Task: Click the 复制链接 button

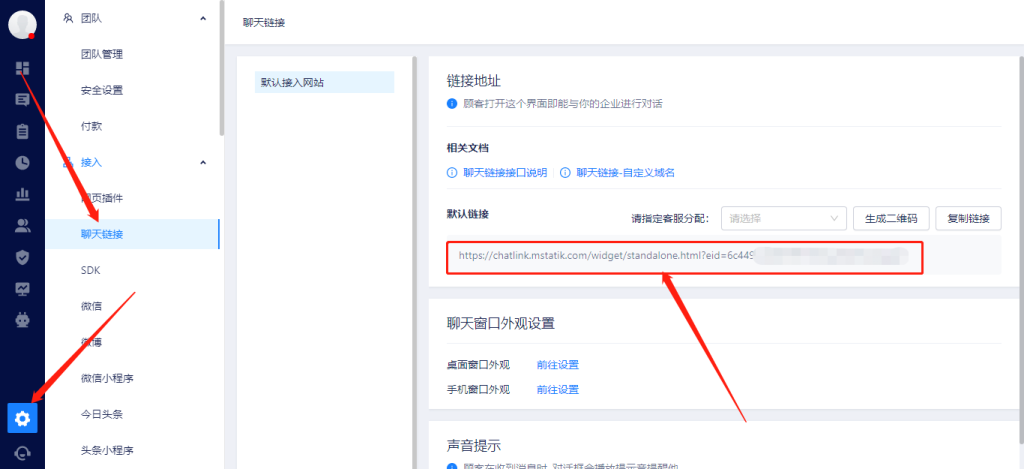Action: 969,218
